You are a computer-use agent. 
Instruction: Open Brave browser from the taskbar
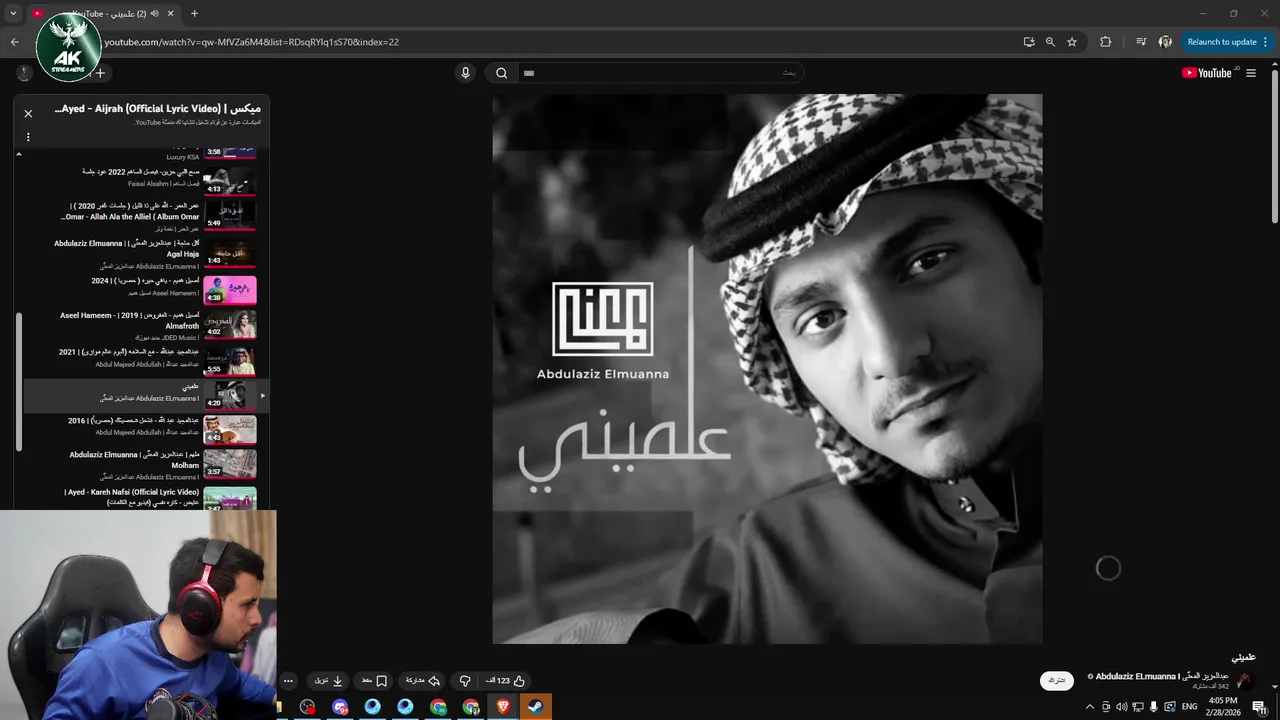503,706
